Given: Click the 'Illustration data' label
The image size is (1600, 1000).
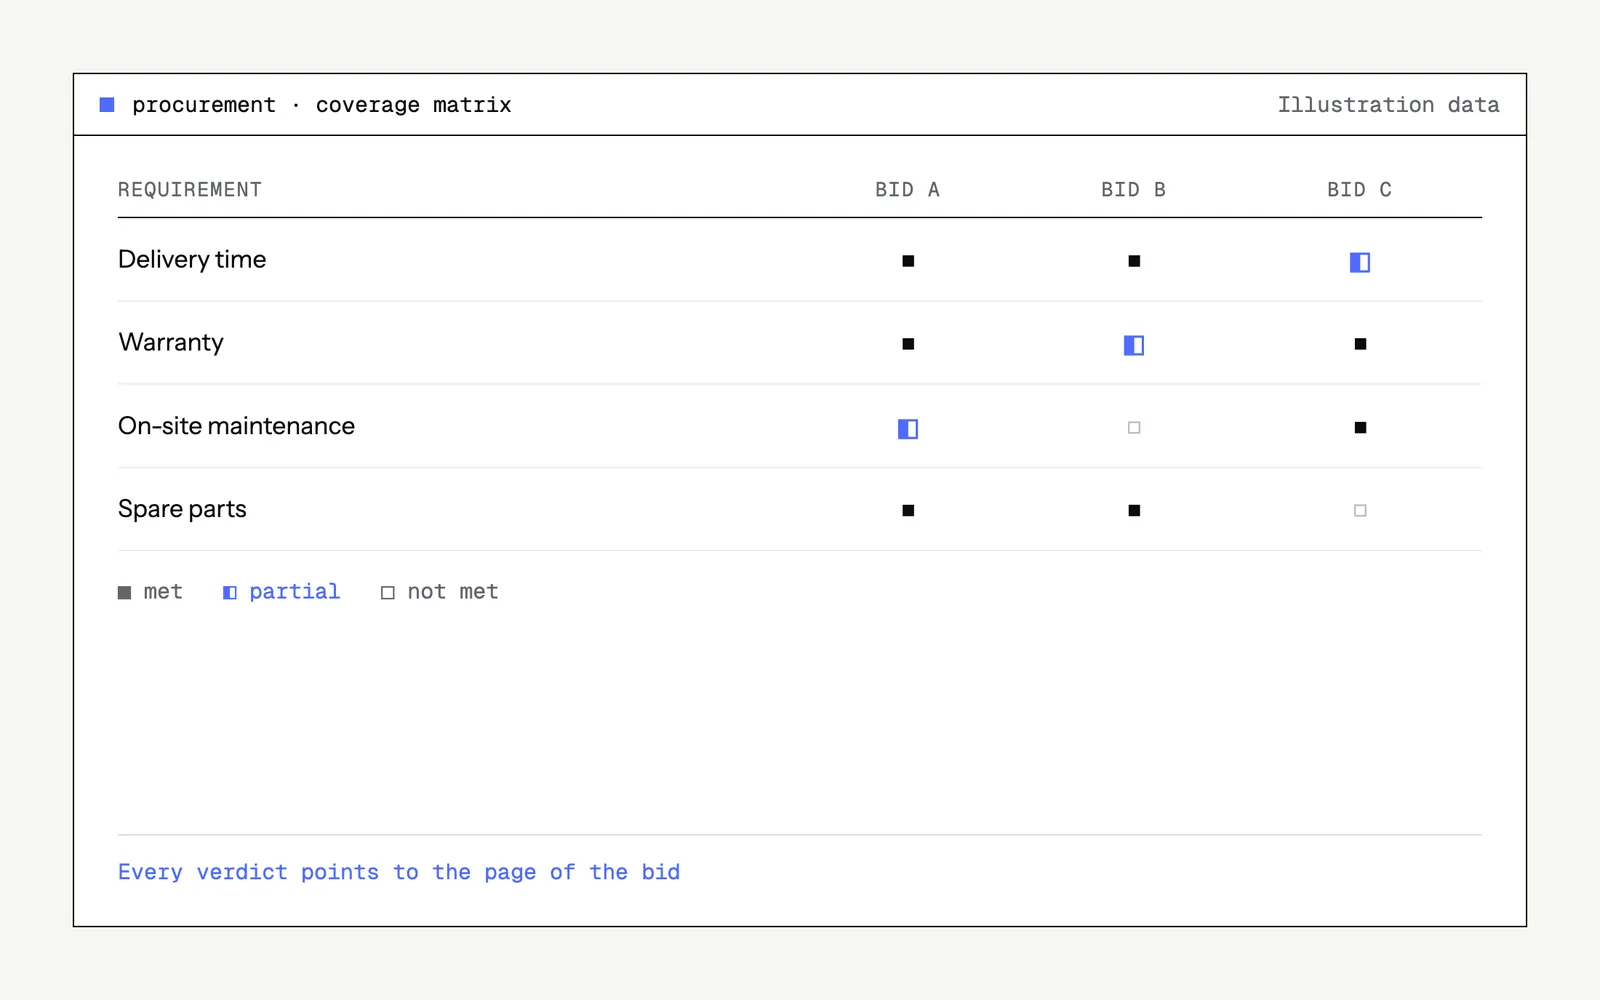Looking at the screenshot, I should coord(1389,105).
